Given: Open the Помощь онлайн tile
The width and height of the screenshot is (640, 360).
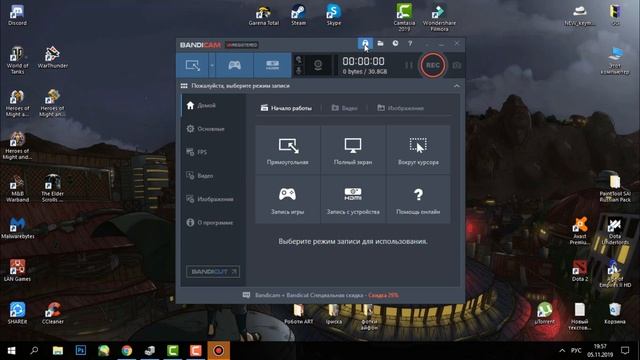Looking at the screenshot, I should tap(418, 200).
